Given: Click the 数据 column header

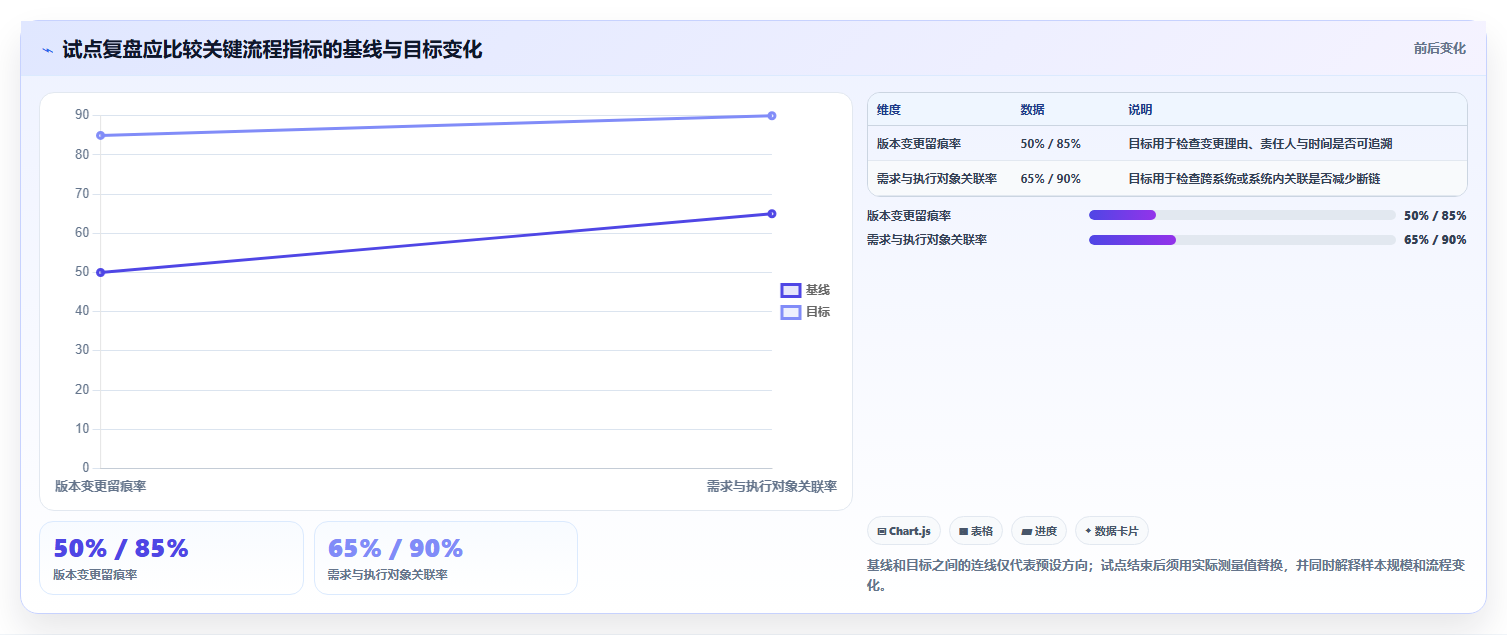Looking at the screenshot, I should click(x=1032, y=110).
